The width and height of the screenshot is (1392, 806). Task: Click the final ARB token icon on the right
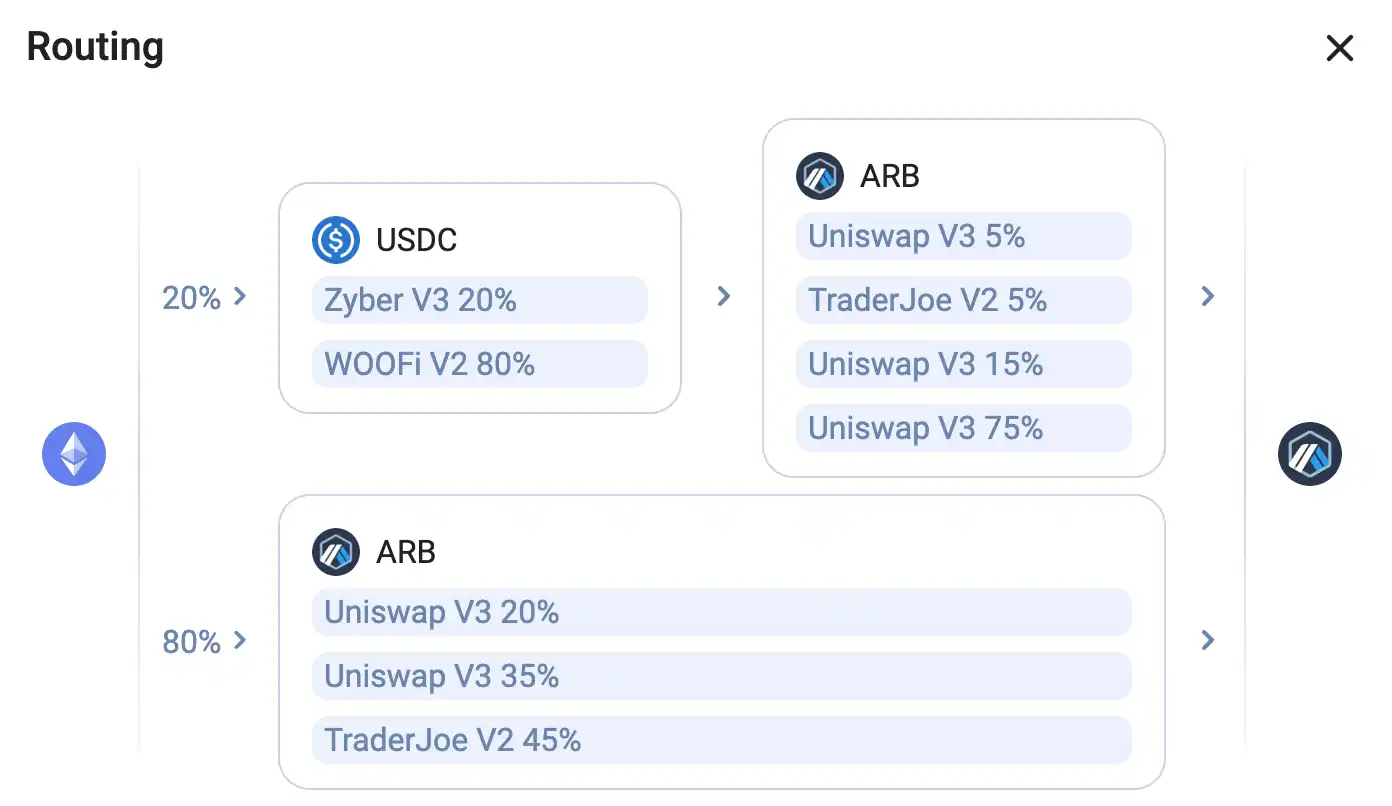pyautogui.click(x=1310, y=454)
